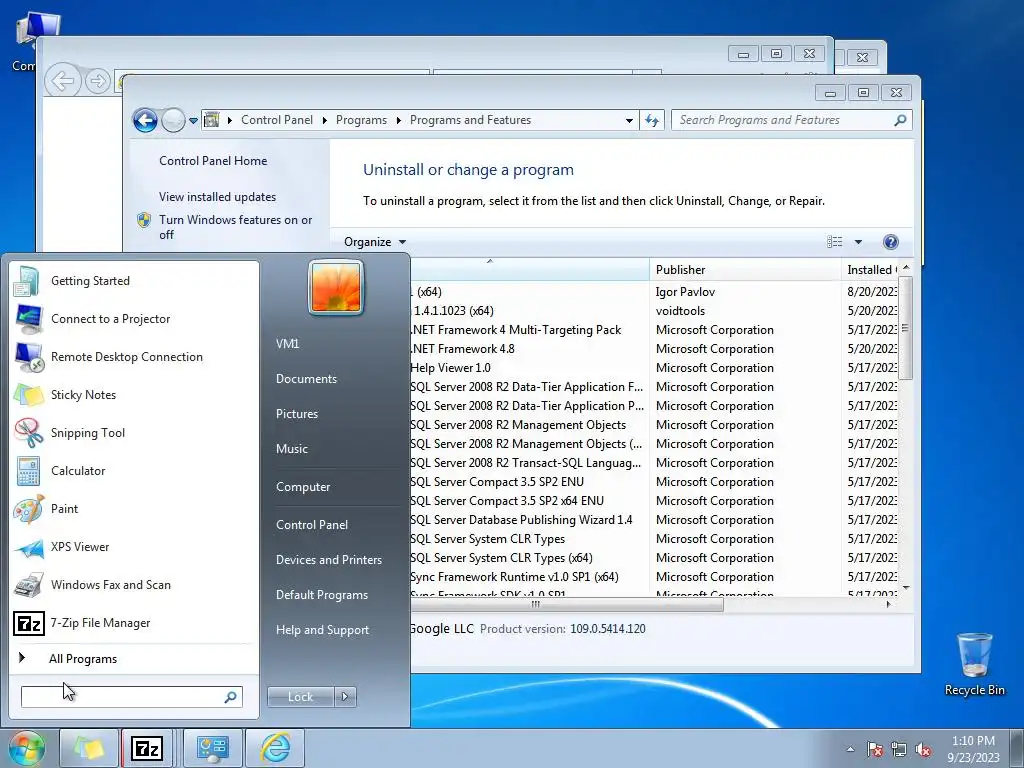Open the Recycle Bin desktop icon
Viewport: 1024px width, 768px height.
click(974, 664)
